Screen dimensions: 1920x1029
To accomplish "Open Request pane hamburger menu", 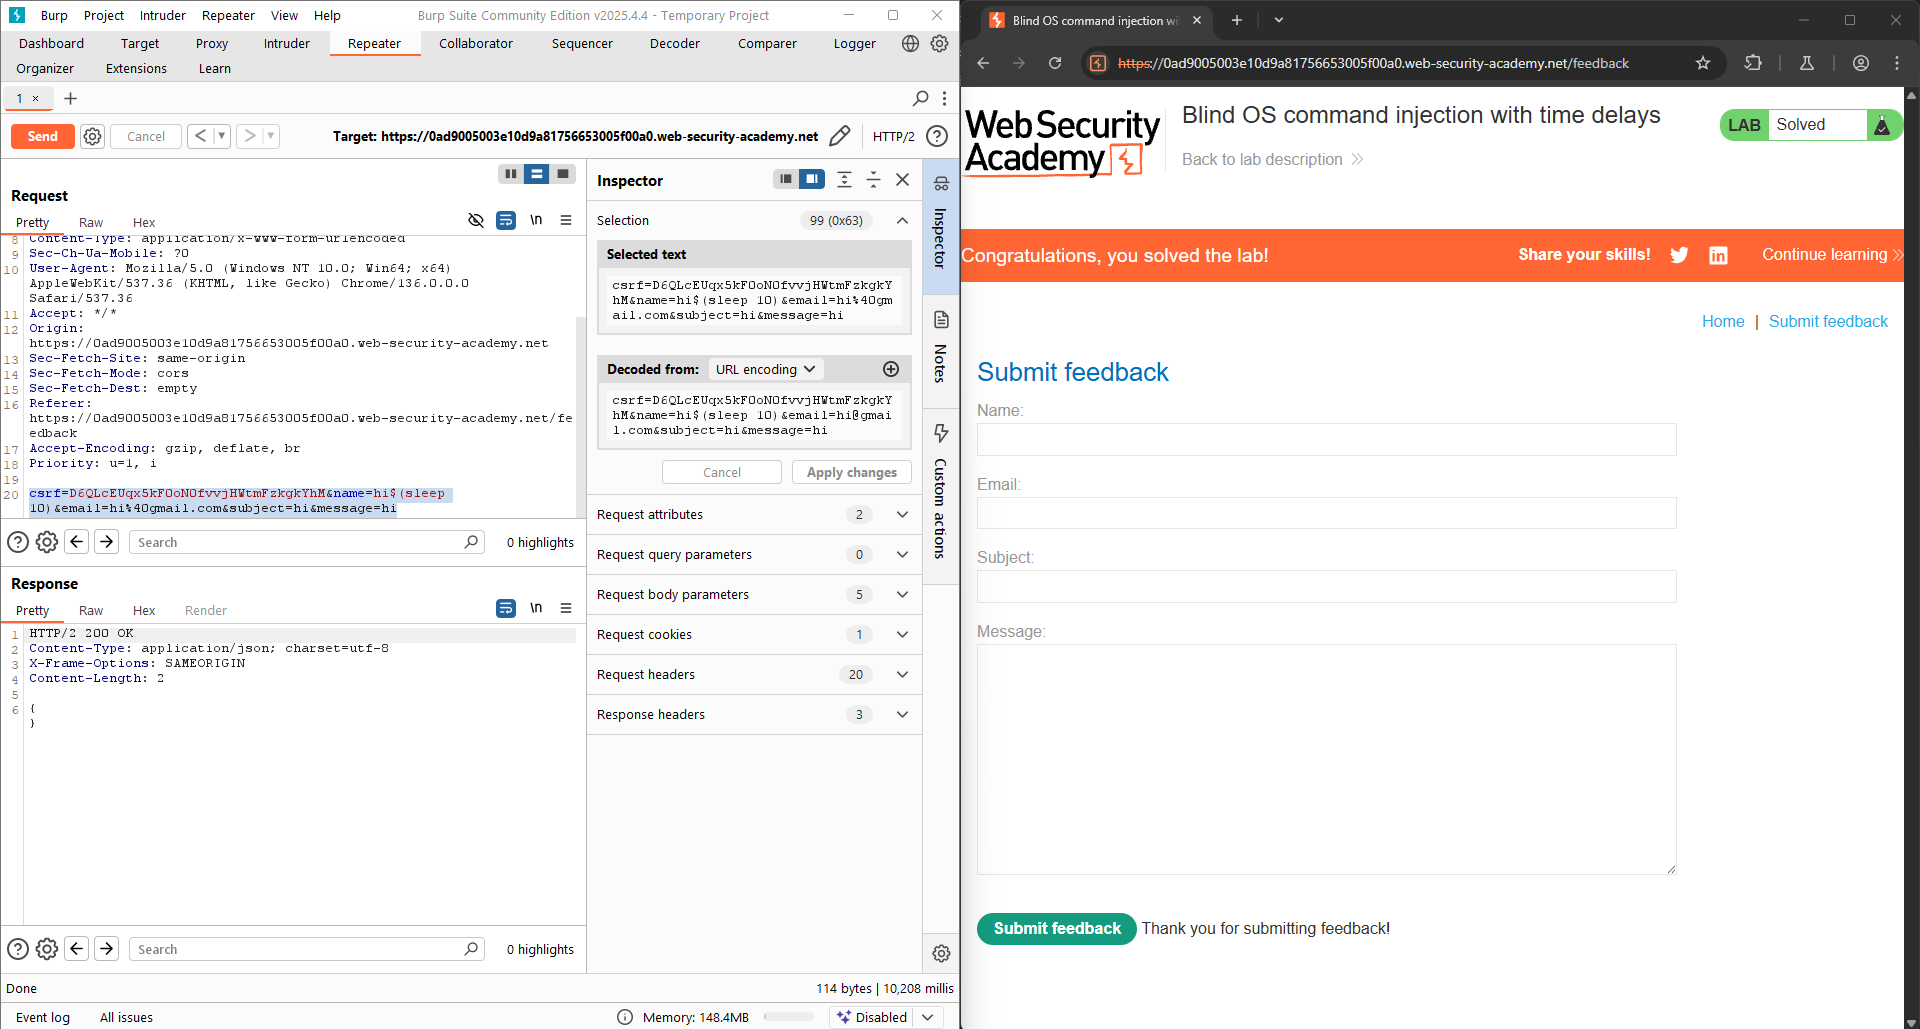I will coord(566,220).
